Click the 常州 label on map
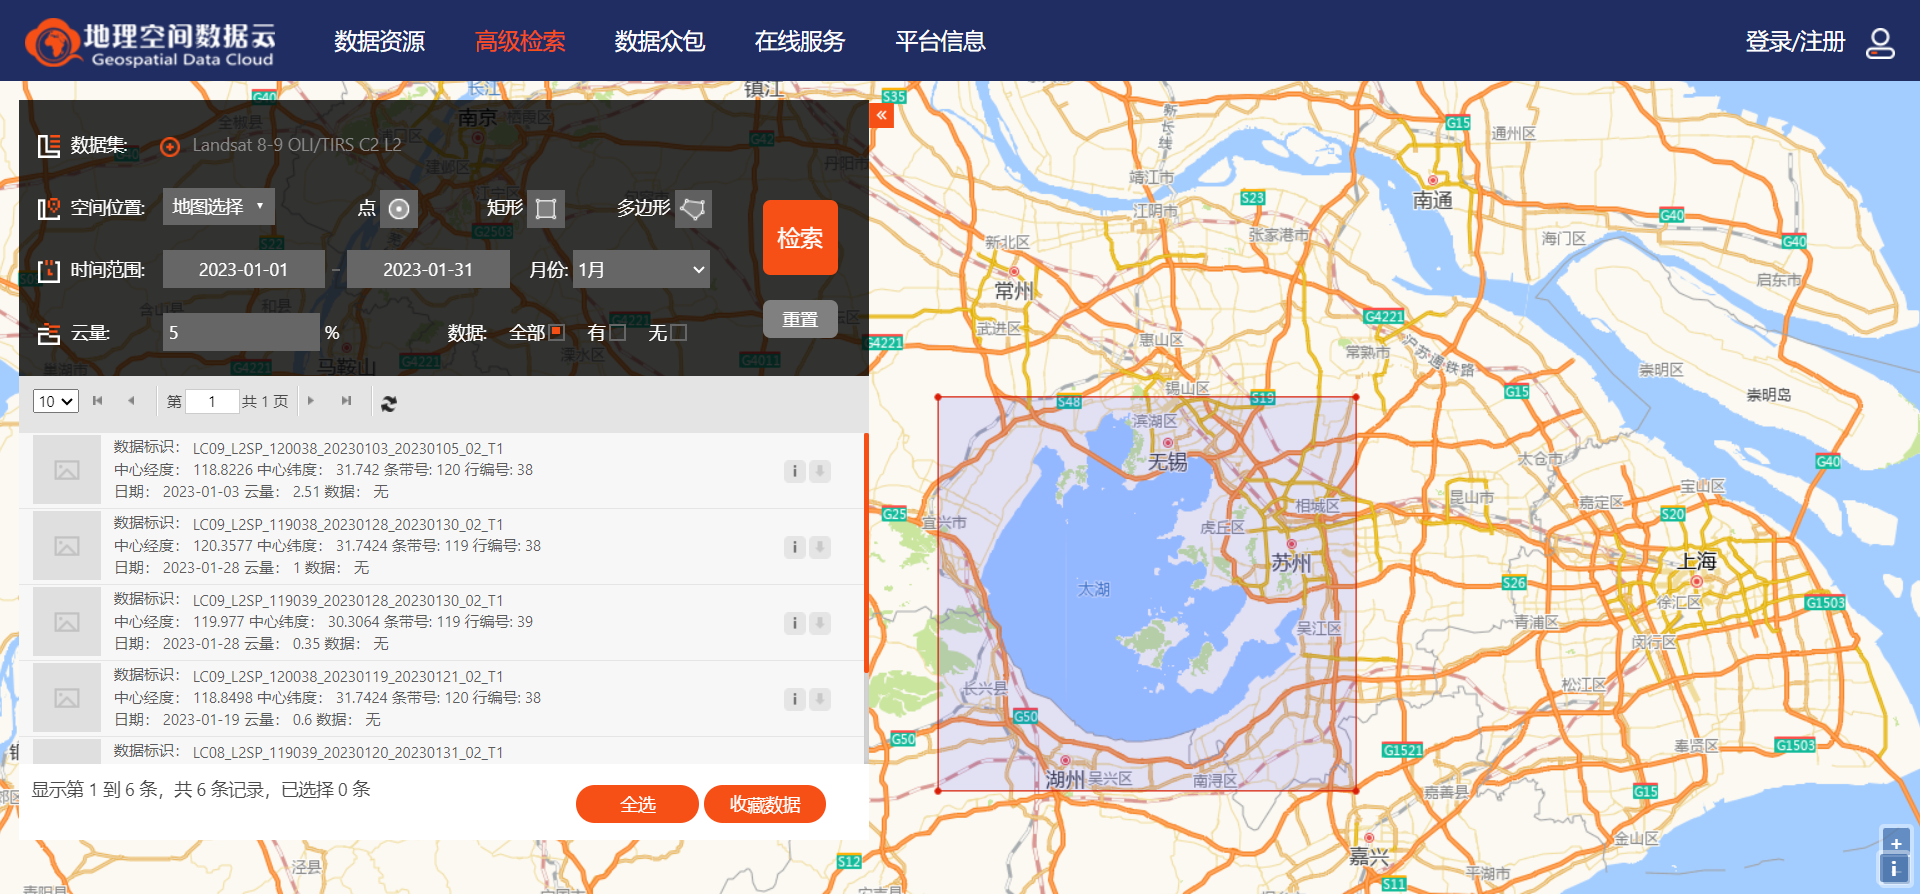This screenshot has height=894, width=1920. (x=1014, y=290)
